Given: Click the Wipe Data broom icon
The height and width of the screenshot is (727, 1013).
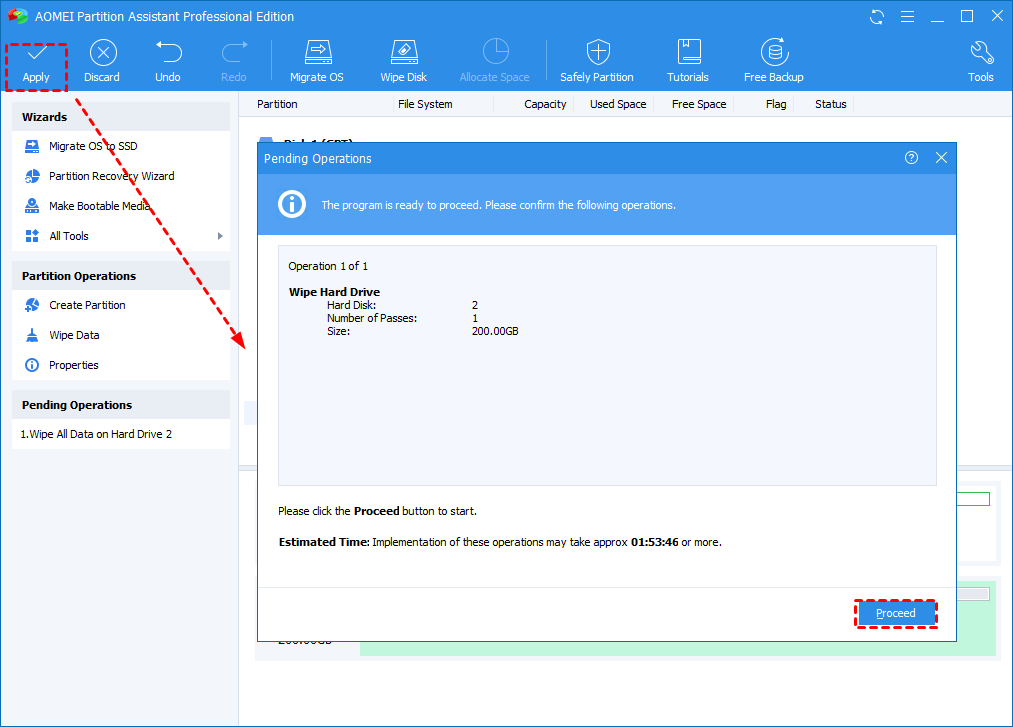Looking at the screenshot, I should click(x=32, y=335).
